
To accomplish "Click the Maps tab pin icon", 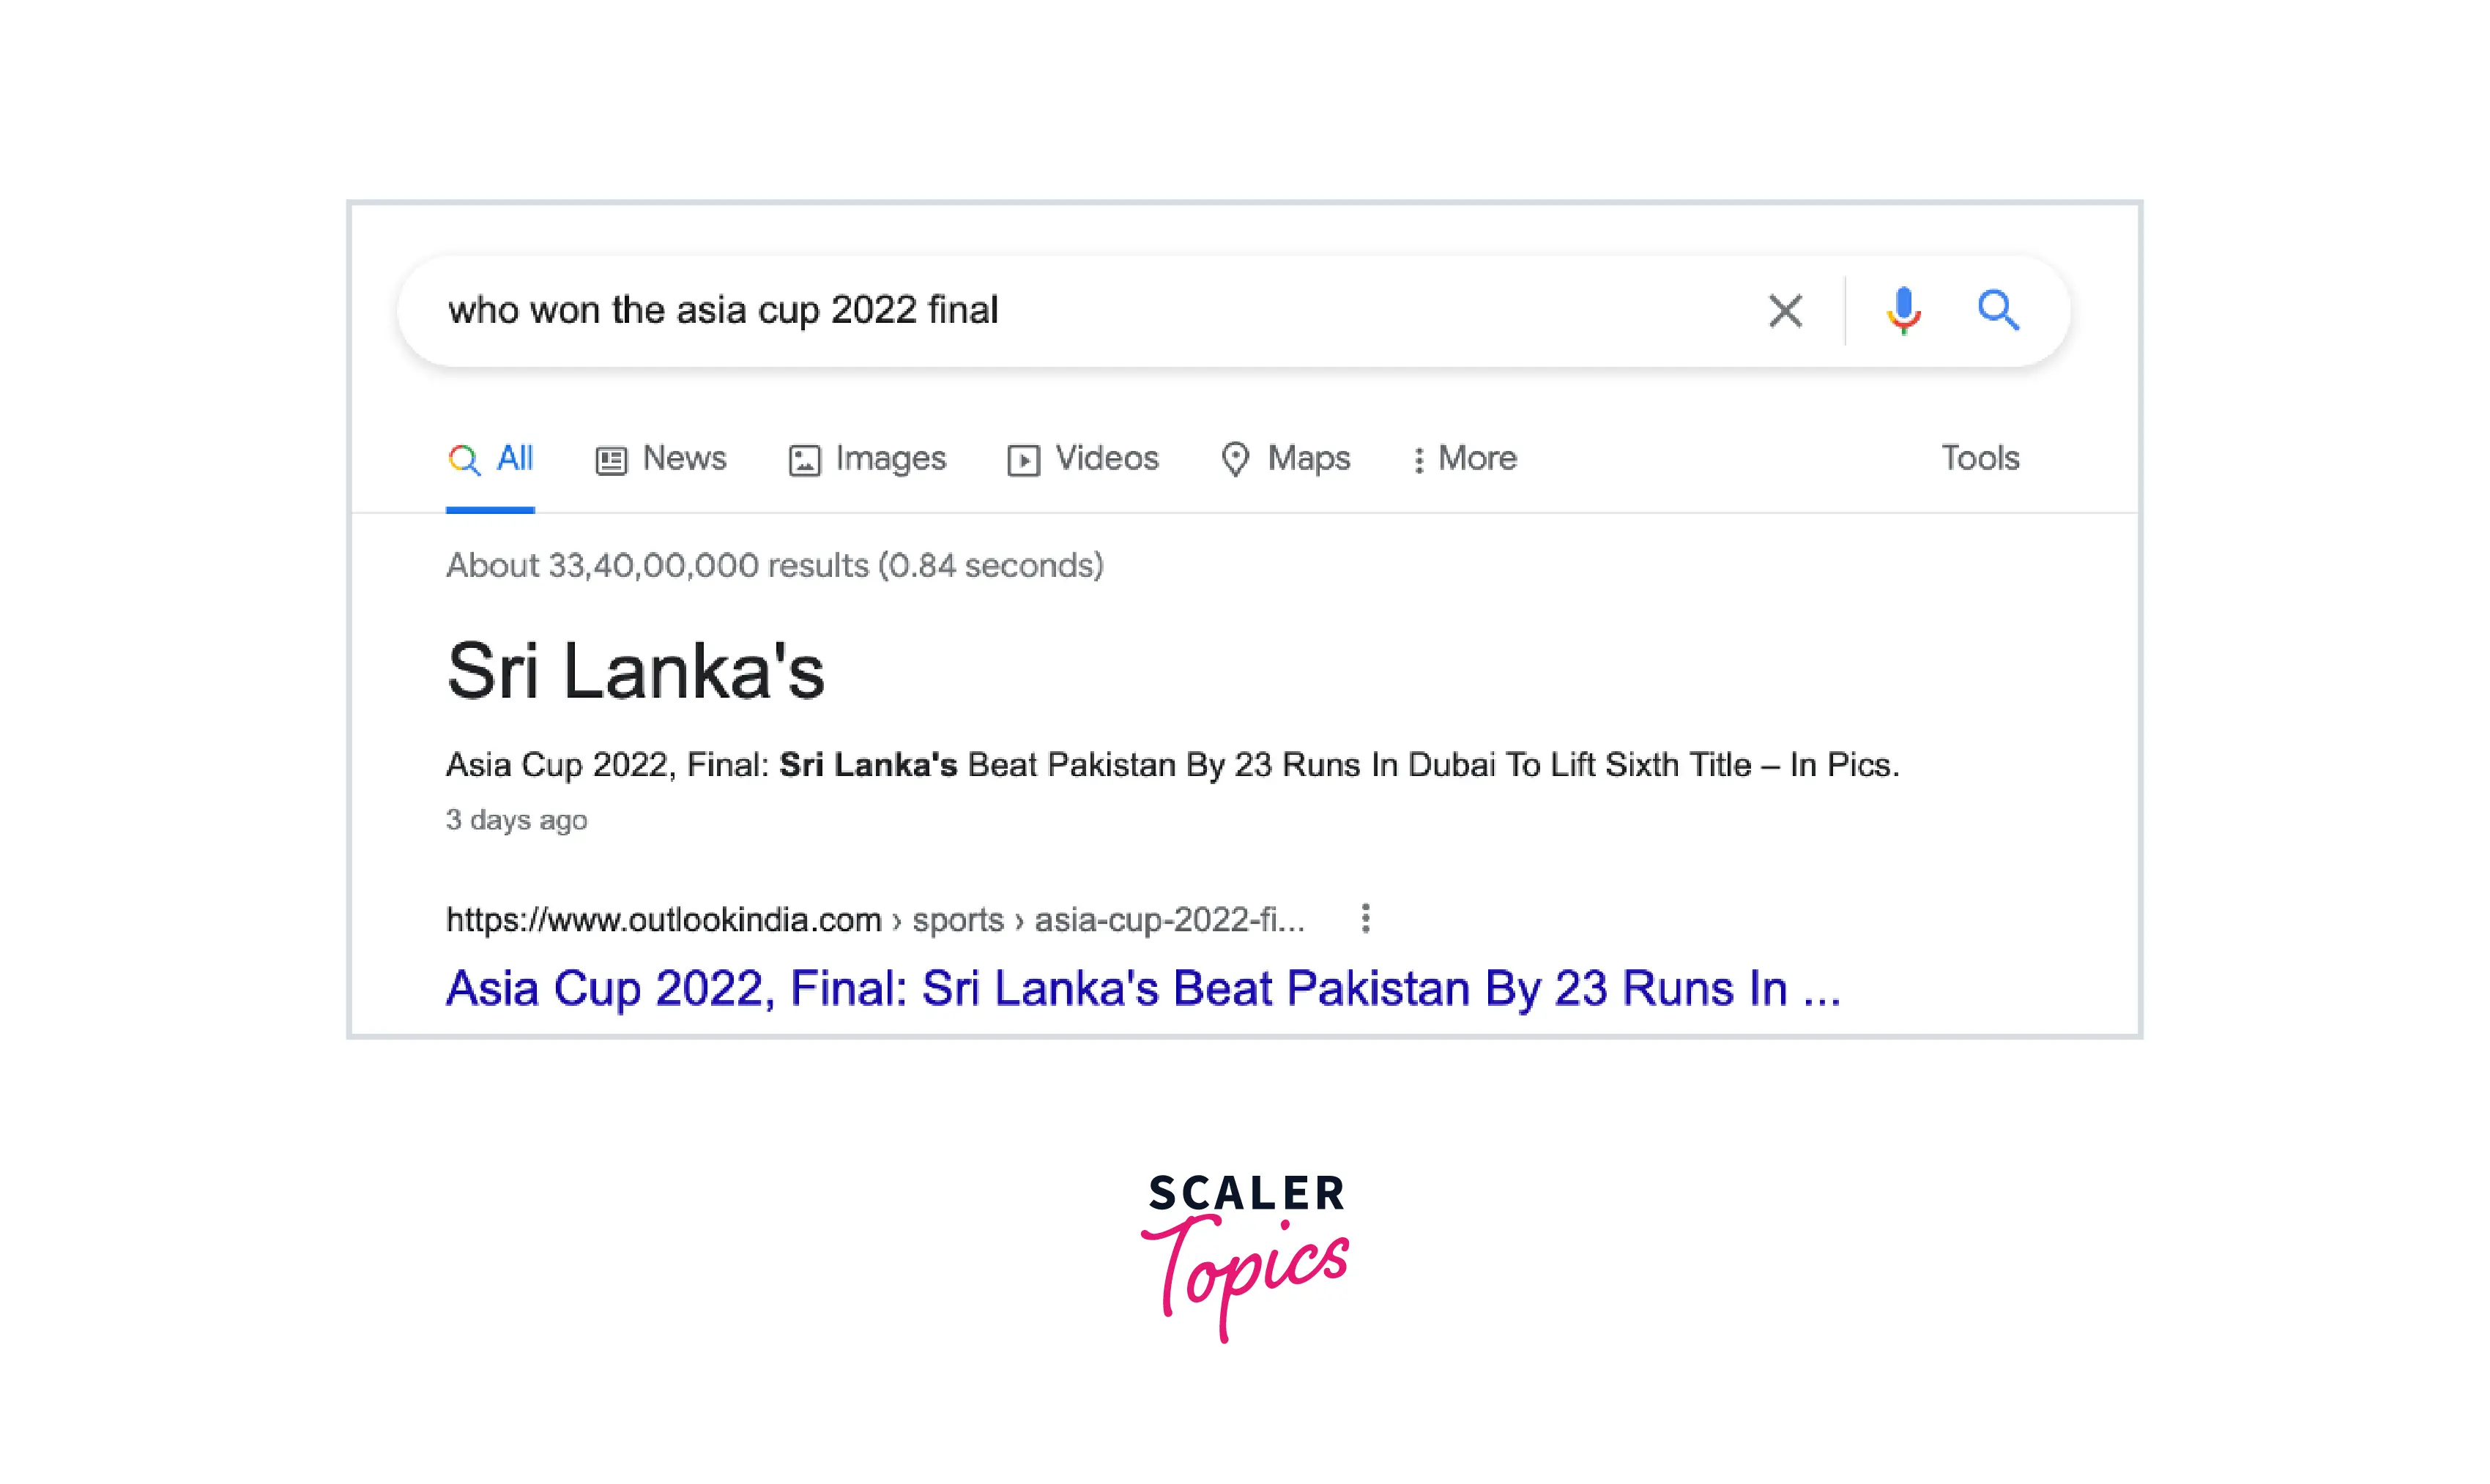I will click(1235, 459).
